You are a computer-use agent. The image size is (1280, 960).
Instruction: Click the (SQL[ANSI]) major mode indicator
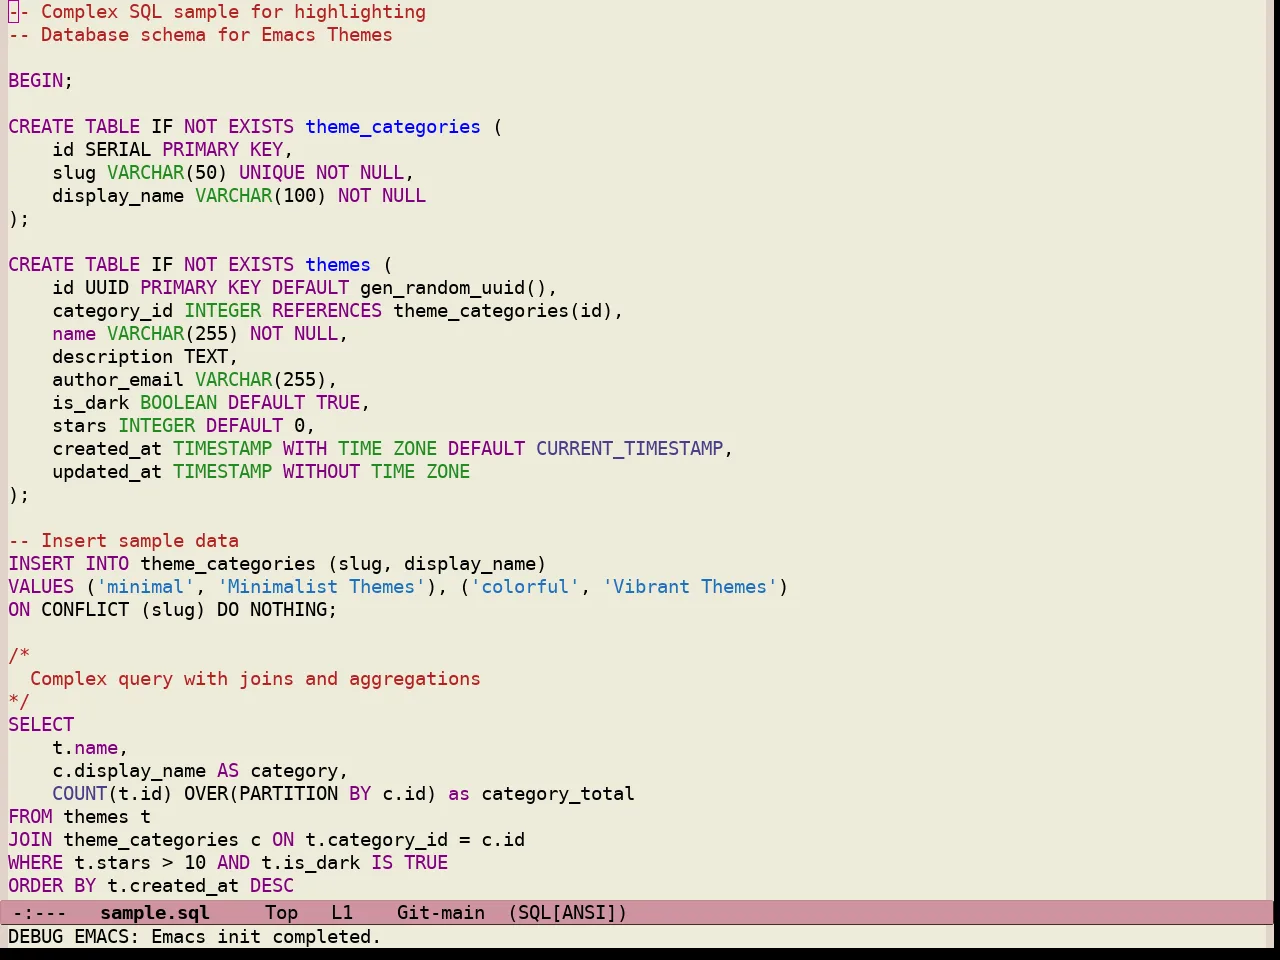pyautogui.click(x=567, y=912)
